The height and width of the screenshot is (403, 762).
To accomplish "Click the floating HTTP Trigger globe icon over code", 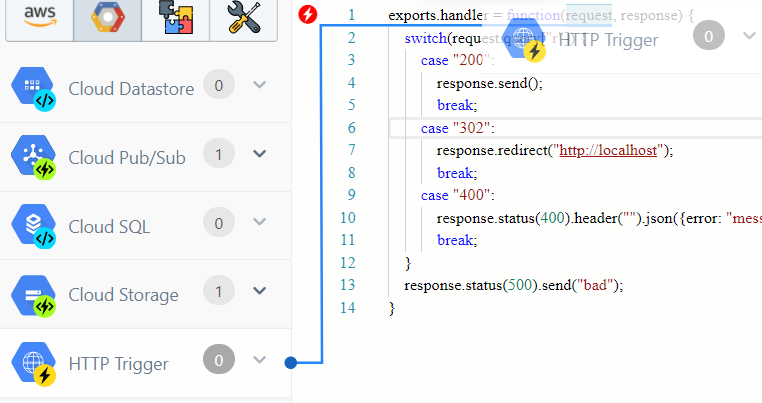I will (x=523, y=40).
